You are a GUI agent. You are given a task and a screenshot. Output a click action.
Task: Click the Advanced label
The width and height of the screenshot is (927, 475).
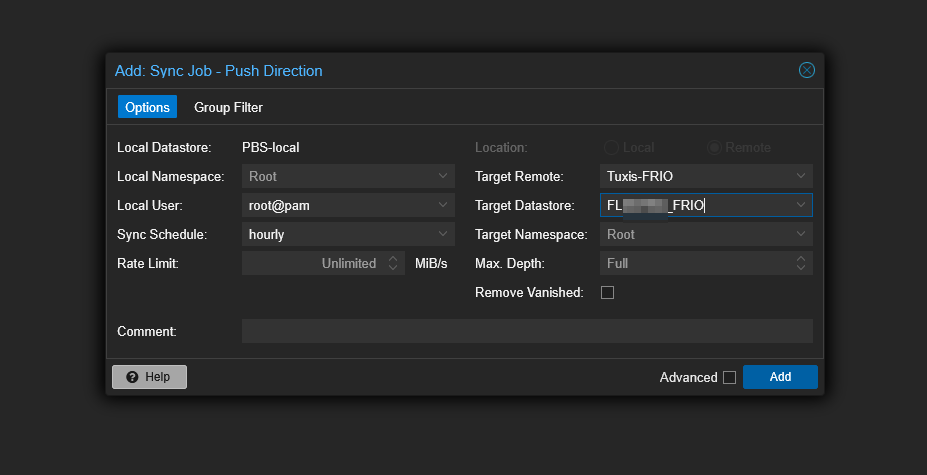[688, 377]
